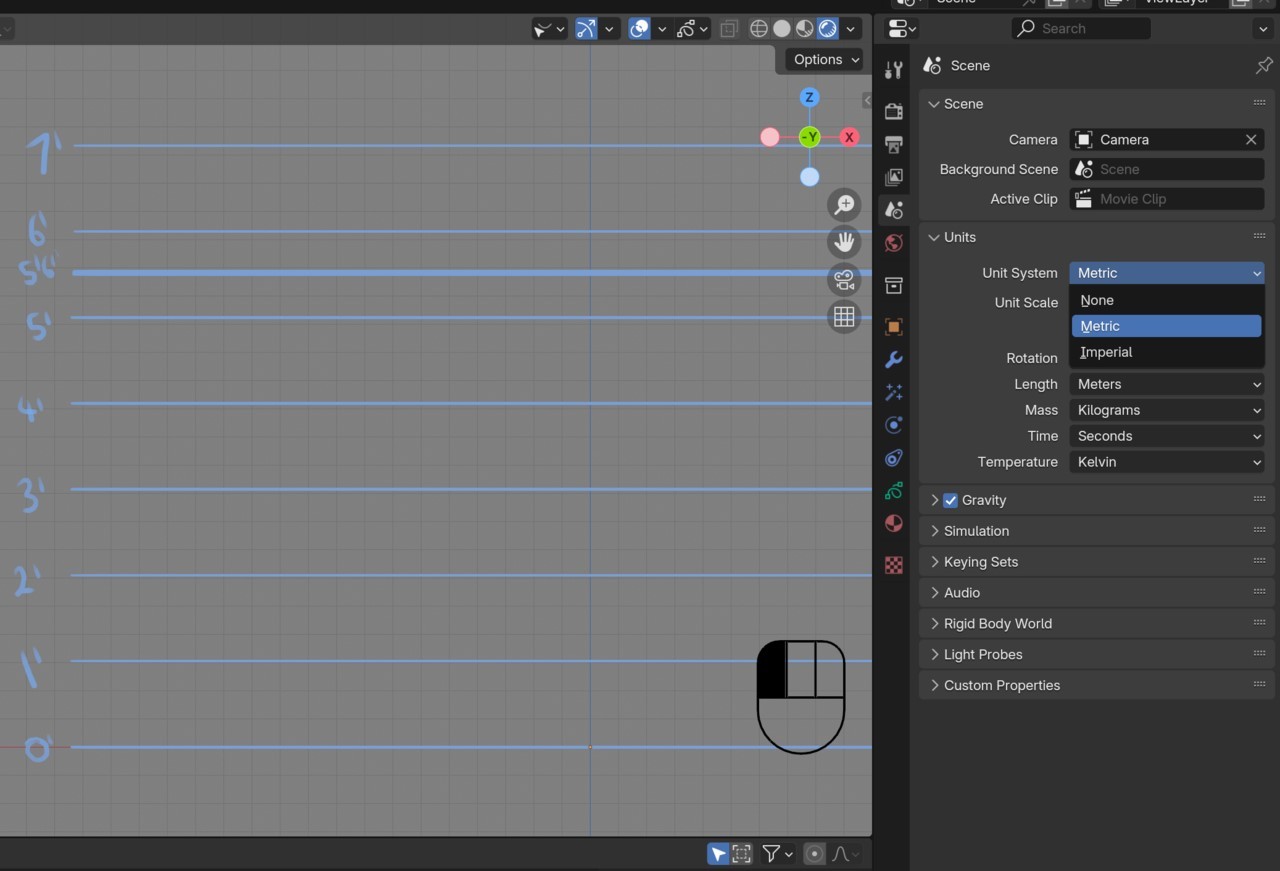Switch to Rendered shading
The width and height of the screenshot is (1280, 871).
coord(828,29)
